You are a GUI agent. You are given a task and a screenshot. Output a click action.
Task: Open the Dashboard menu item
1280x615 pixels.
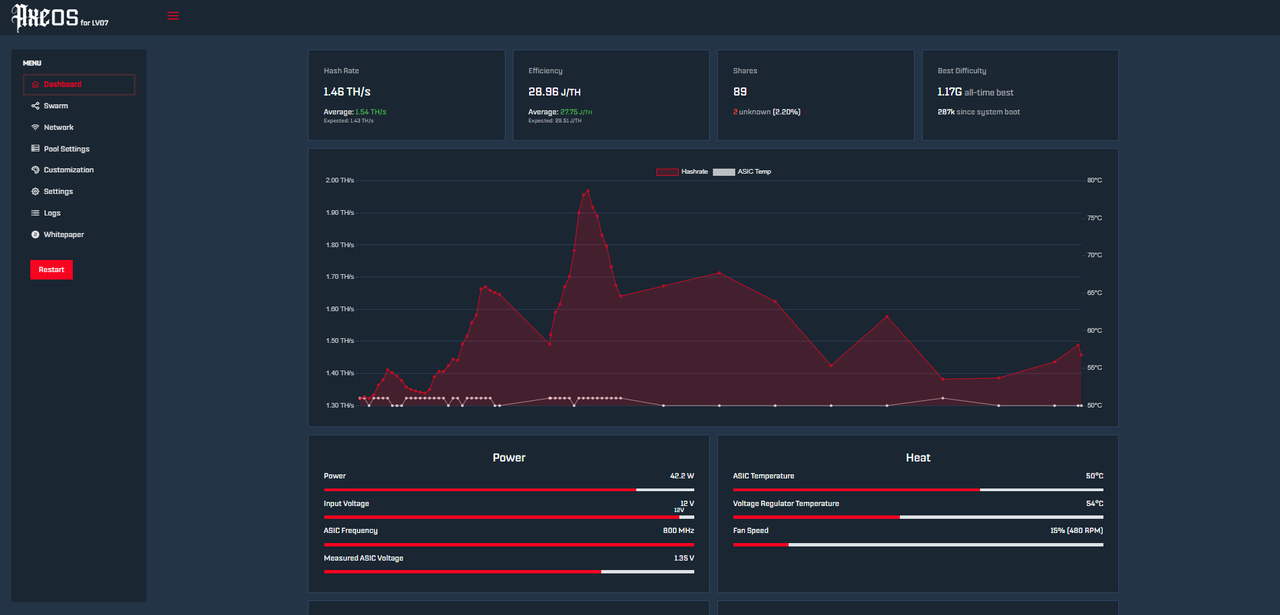coord(79,85)
